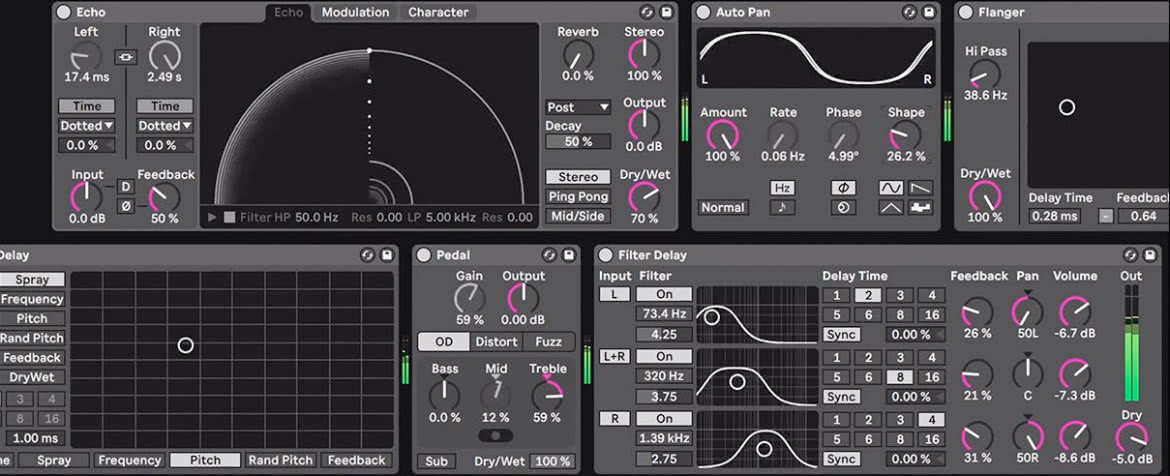
Task: Toggle the Filter Delay device power button
Action: click(x=605, y=255)
